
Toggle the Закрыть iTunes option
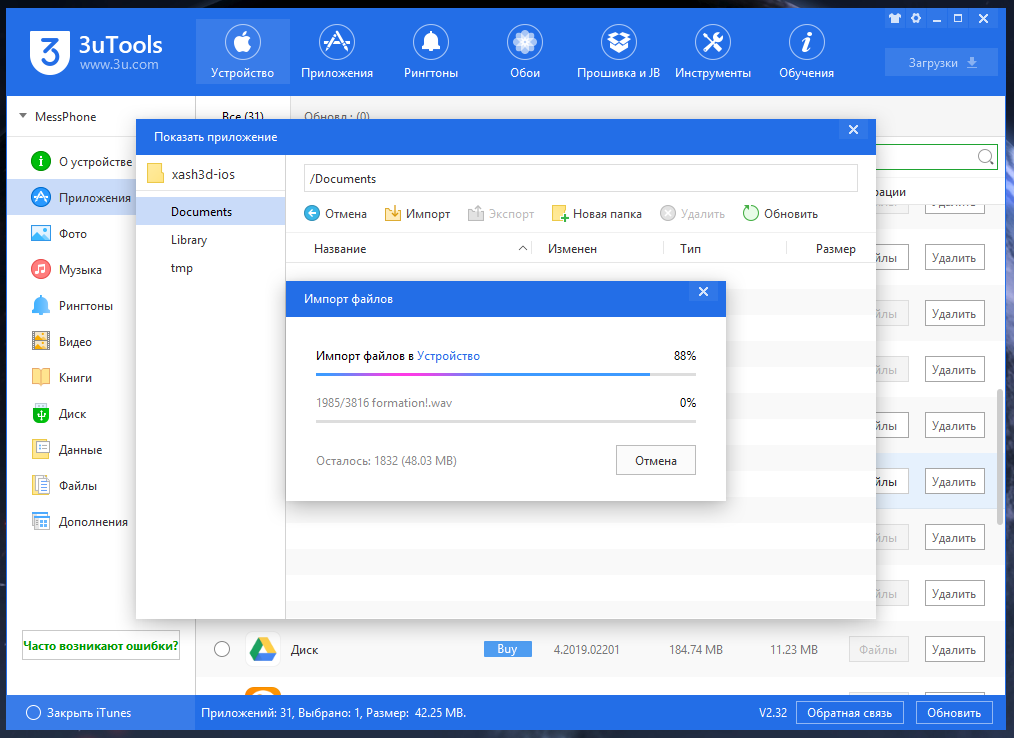(x=34, y=713)
